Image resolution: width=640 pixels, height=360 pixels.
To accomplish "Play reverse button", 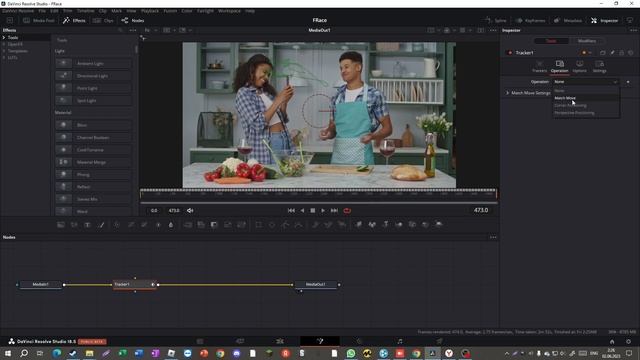I will click(302, 211).
